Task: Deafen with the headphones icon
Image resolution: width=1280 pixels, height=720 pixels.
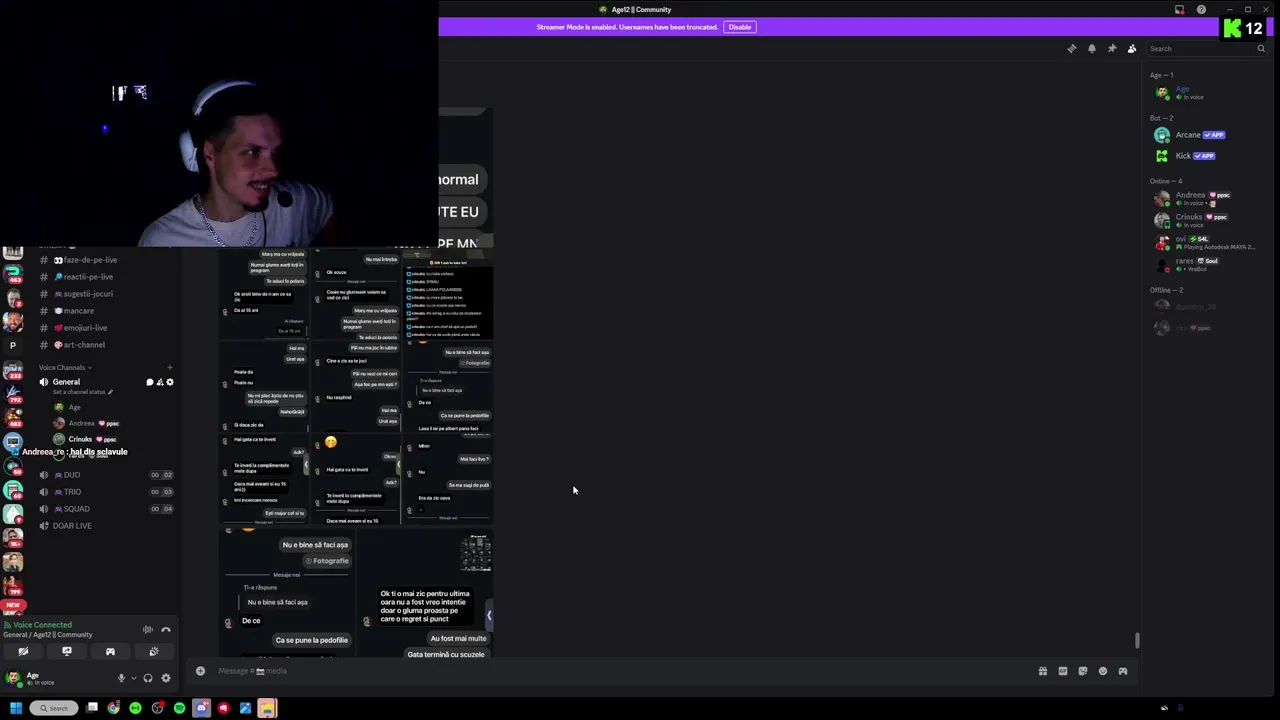Action: point(148,678)
